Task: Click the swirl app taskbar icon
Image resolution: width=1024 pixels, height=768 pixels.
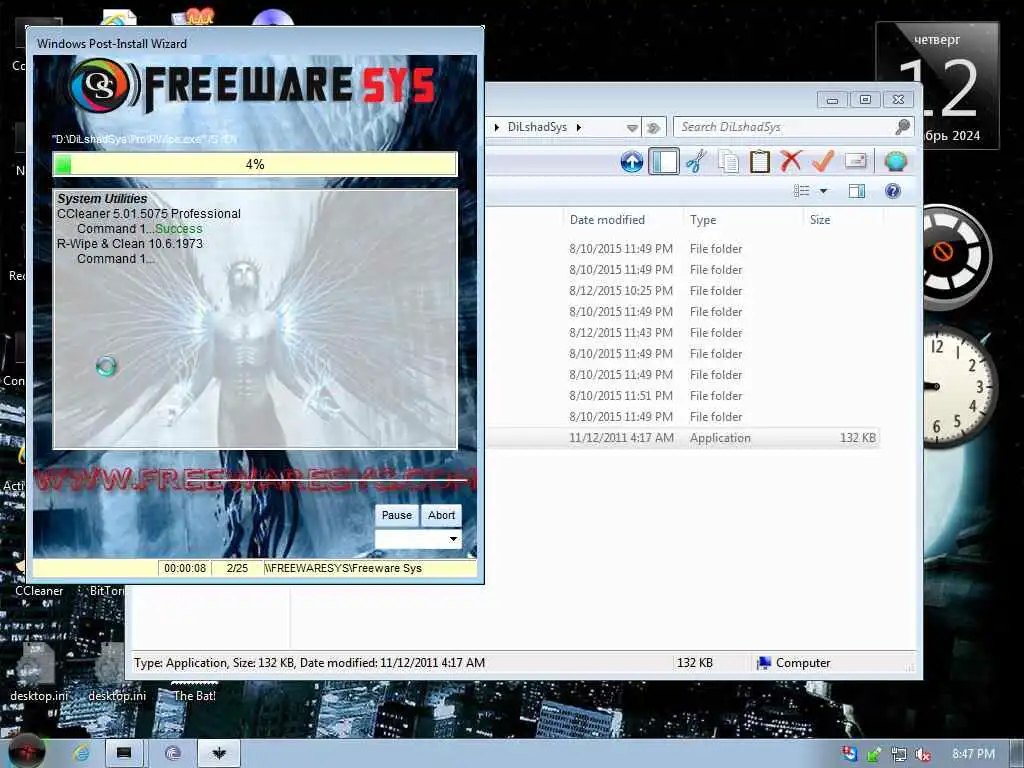Action: click(173, 754)
